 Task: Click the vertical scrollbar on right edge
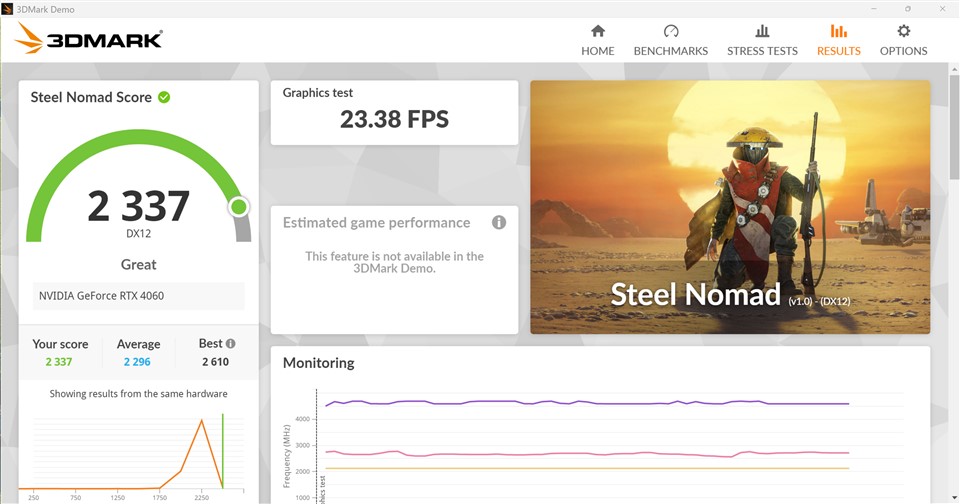953,130
